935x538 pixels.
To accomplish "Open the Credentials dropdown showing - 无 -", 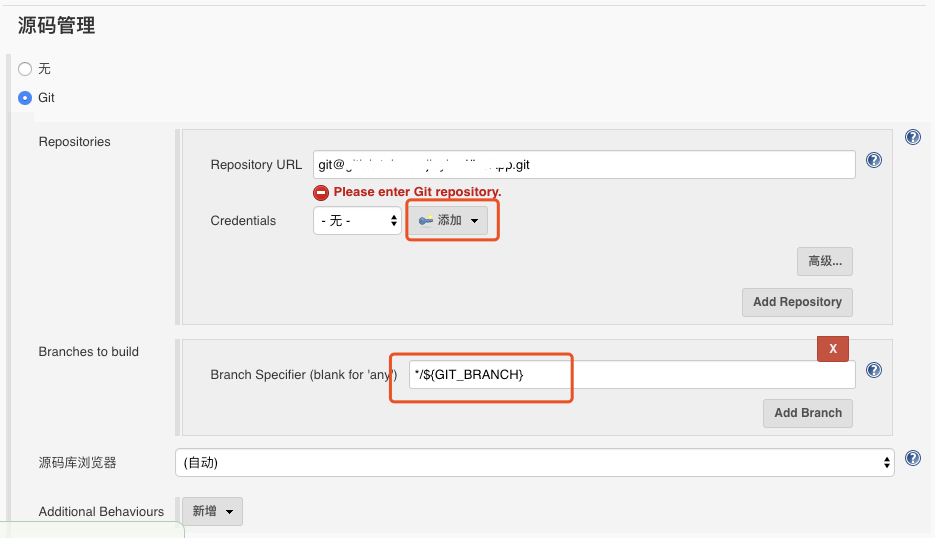I will point(357,221).
